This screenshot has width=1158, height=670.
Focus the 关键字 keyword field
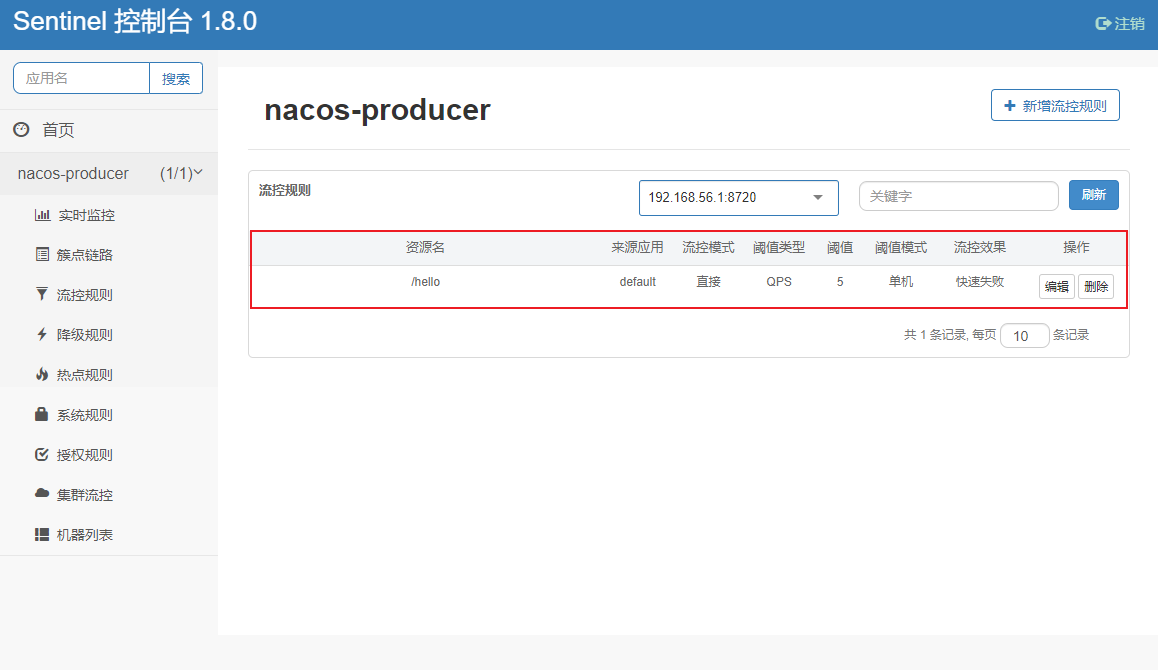[x=959, y=196]
